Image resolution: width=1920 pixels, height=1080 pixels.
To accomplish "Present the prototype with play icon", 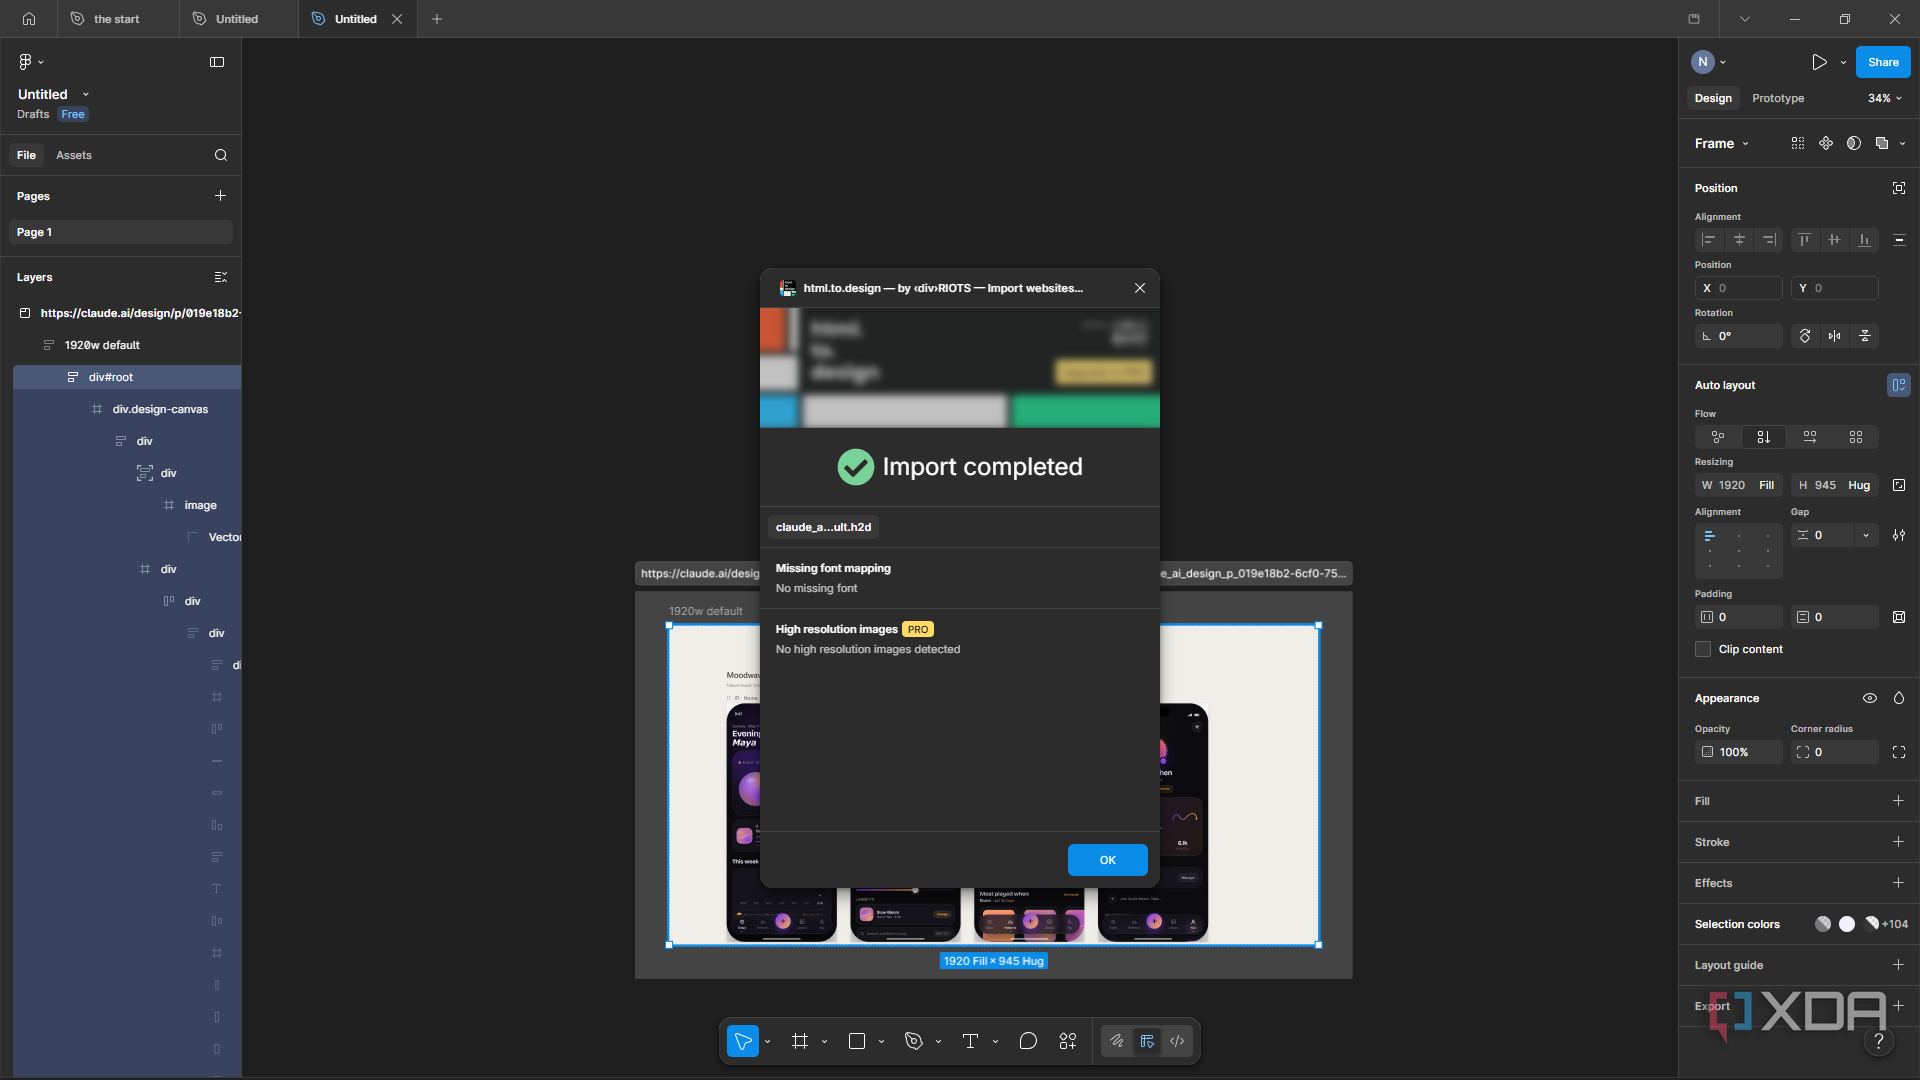I will pyautogui.click(x=1819, y=62).
